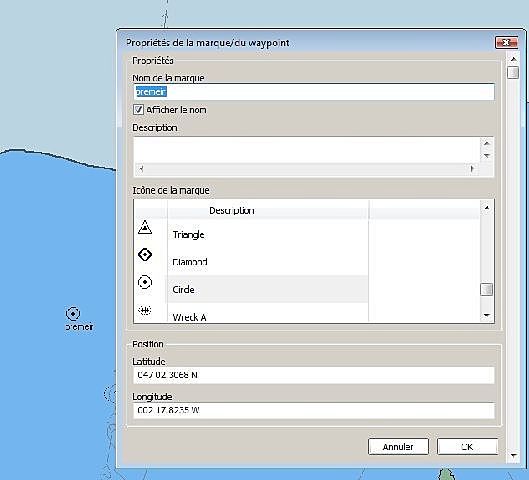The width and height of the screenshot is (529, 480).
Task: Click the premeir waypoint marker on the chart
Action: pyautogui.click(x=73, y=314)
